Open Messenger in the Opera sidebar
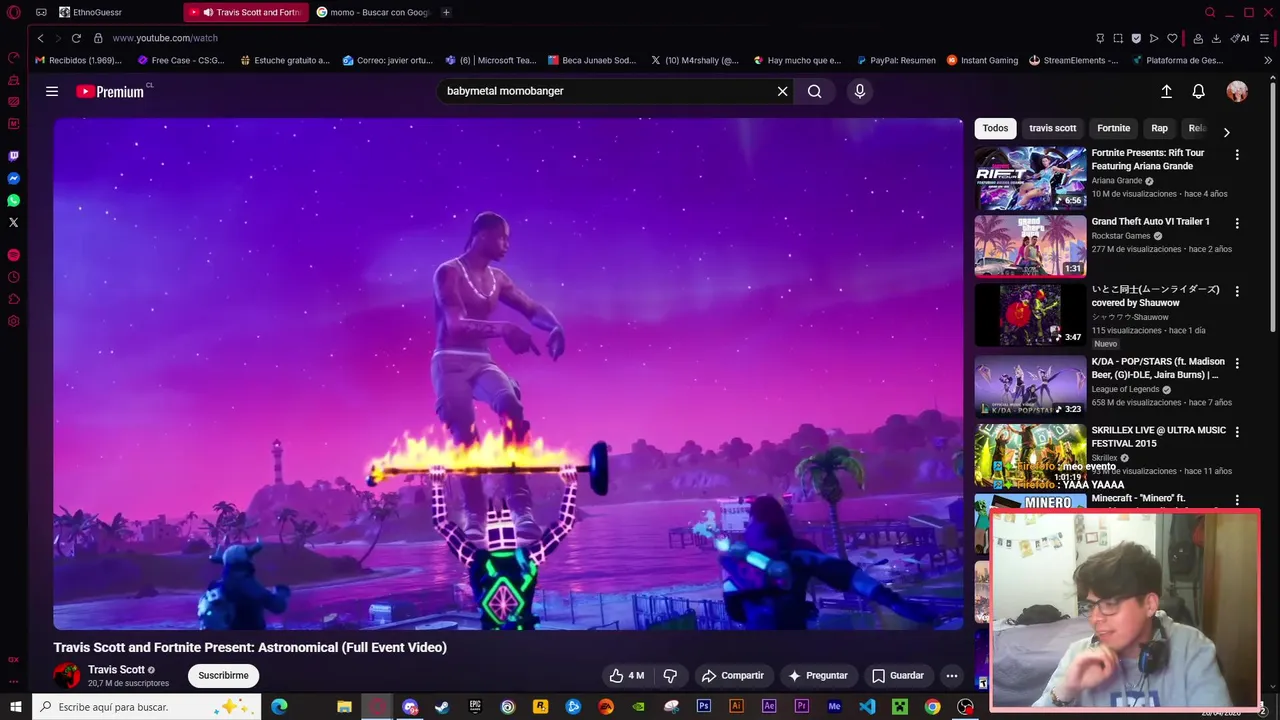The image size is (1280, 720). click(x=13, y=178)
